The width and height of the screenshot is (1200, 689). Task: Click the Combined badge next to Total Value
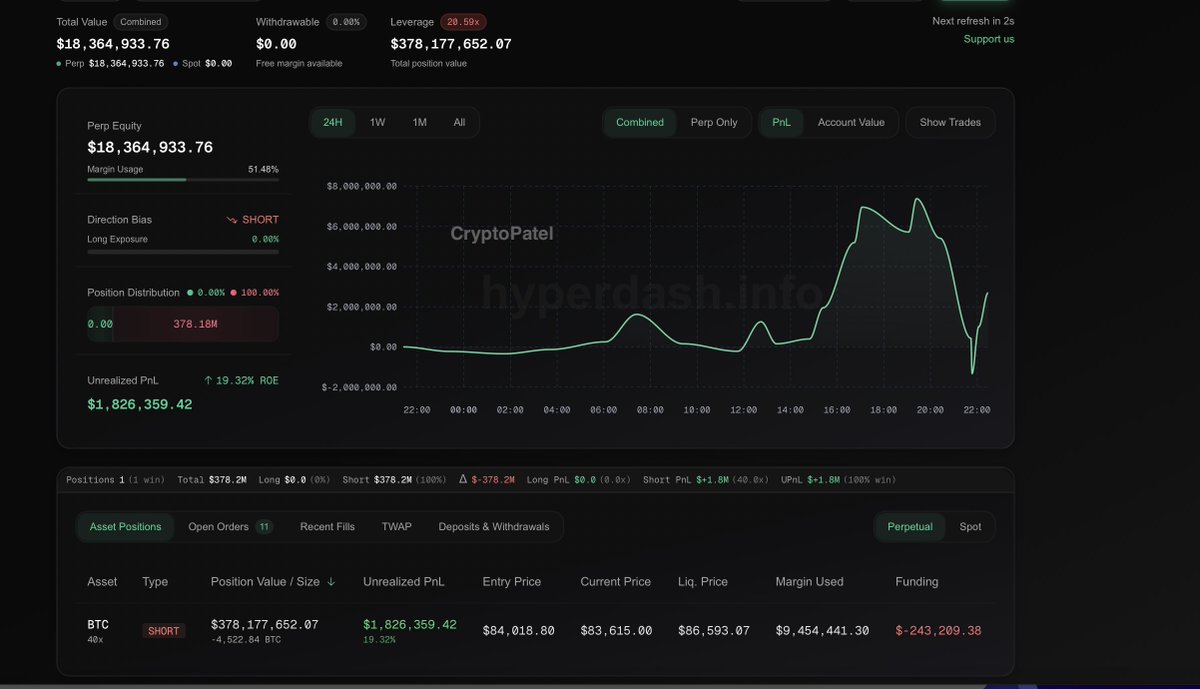pos(140,21)
